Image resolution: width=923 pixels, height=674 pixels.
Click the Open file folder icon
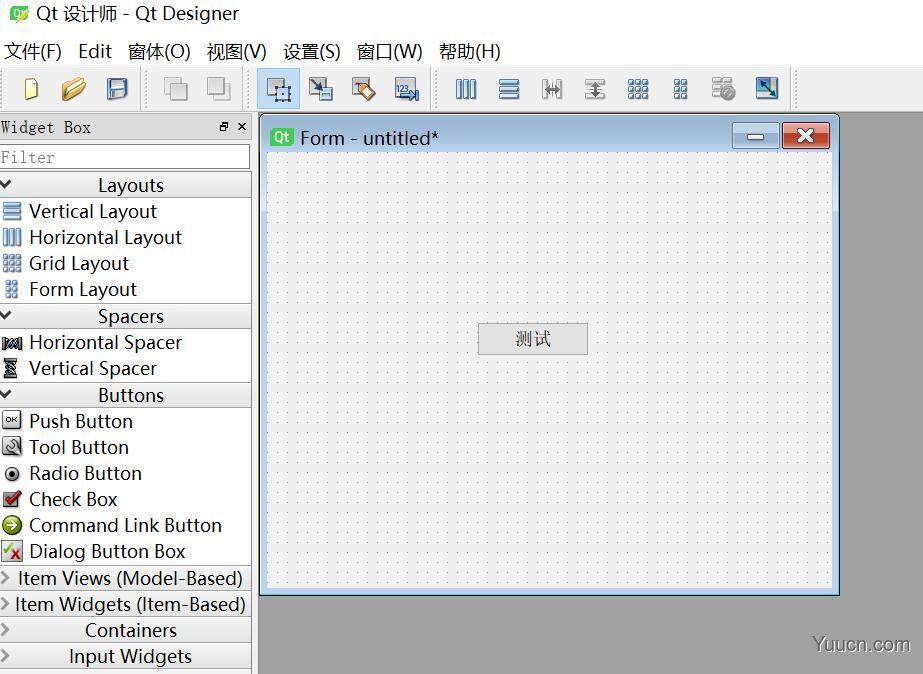click(74, 89)
